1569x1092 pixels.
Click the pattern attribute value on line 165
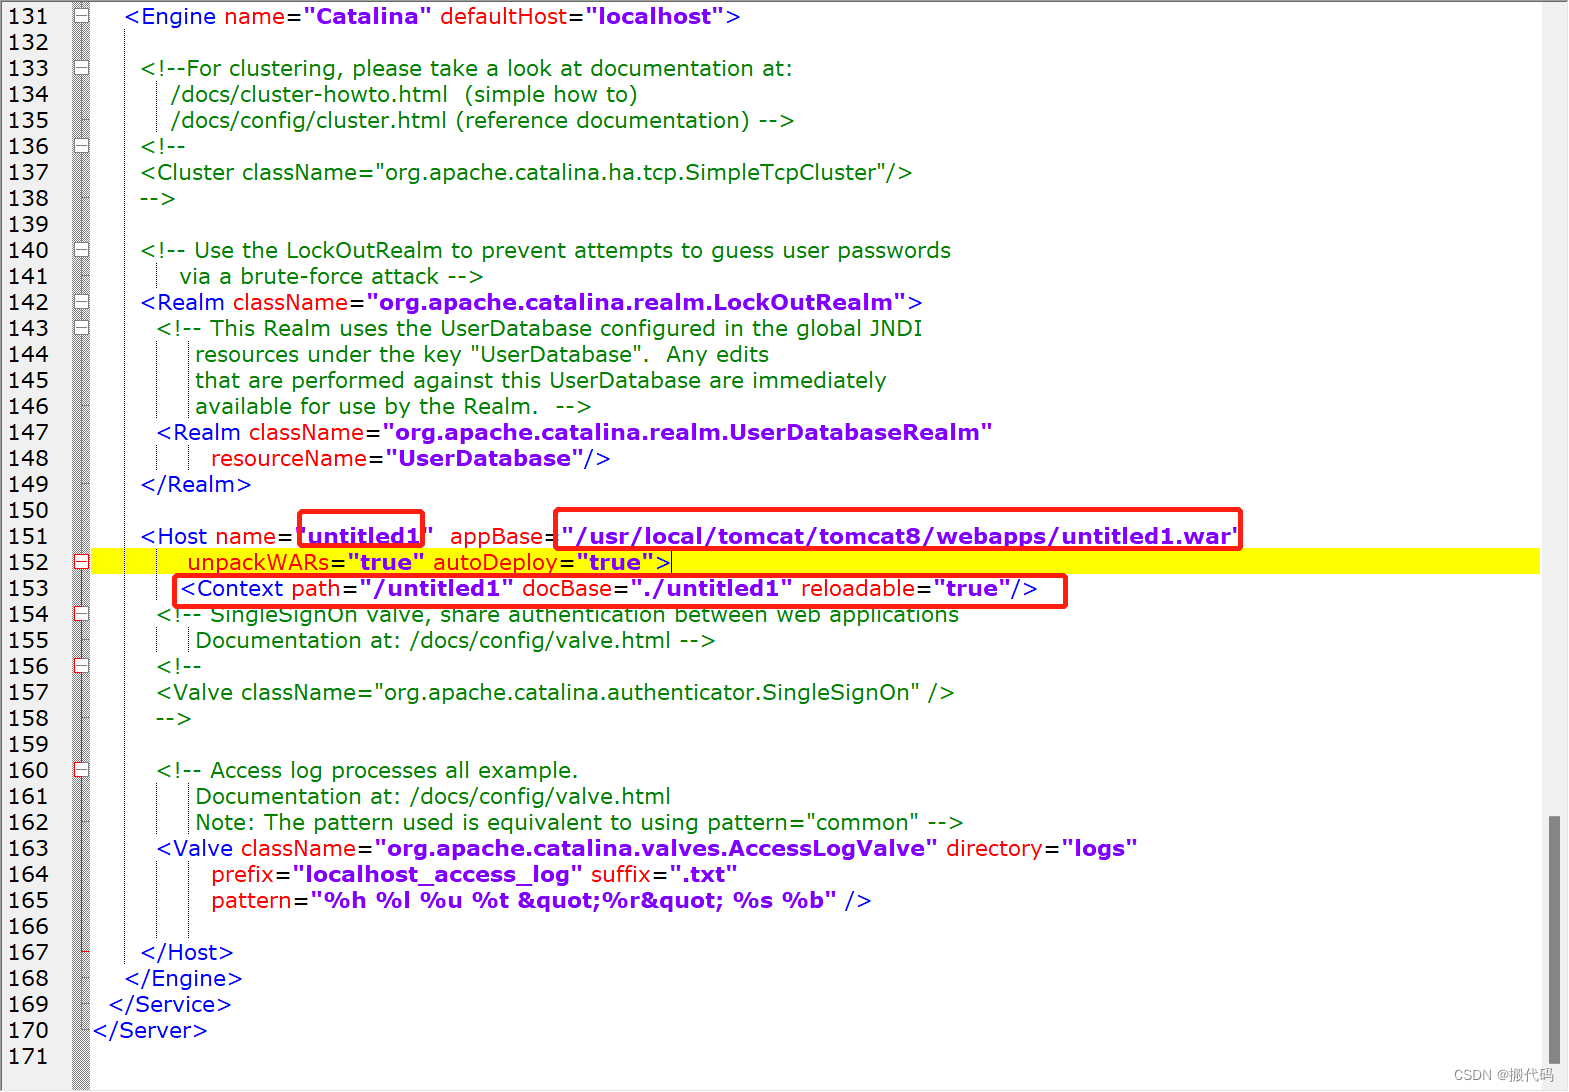coord(573,900)
